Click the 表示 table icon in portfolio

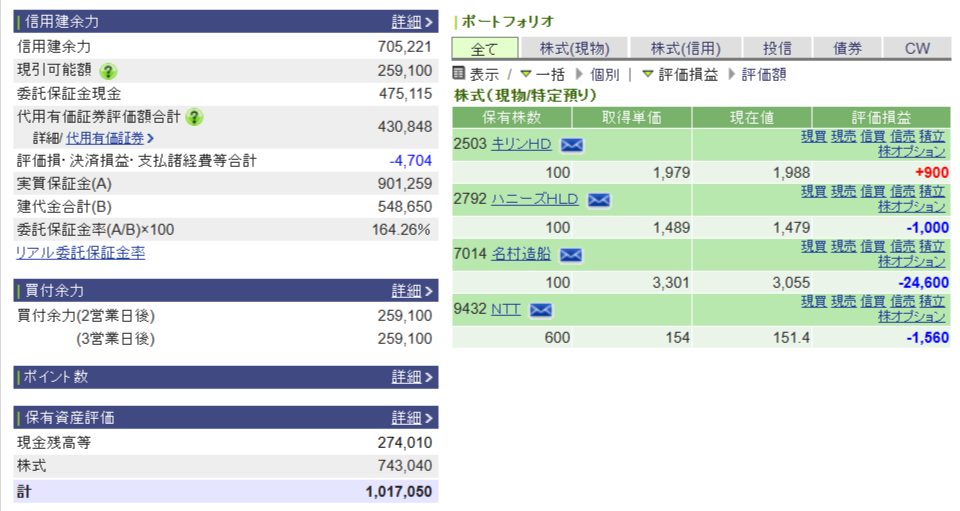(459, 74)
